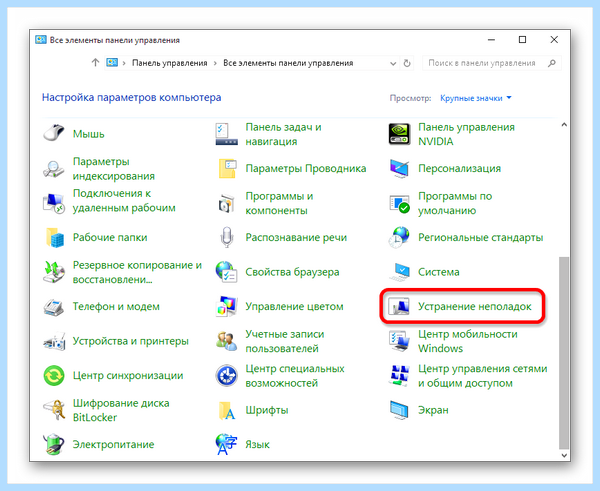
Task: Click the Параметры Проводника folder icon
Action: click(x=227, y=168)
